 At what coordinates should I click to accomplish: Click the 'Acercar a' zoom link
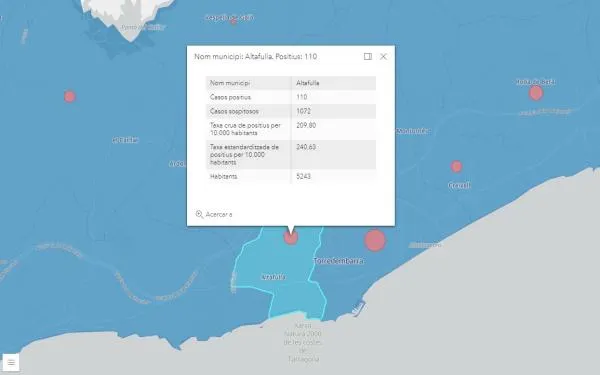[x=214, y=214]
